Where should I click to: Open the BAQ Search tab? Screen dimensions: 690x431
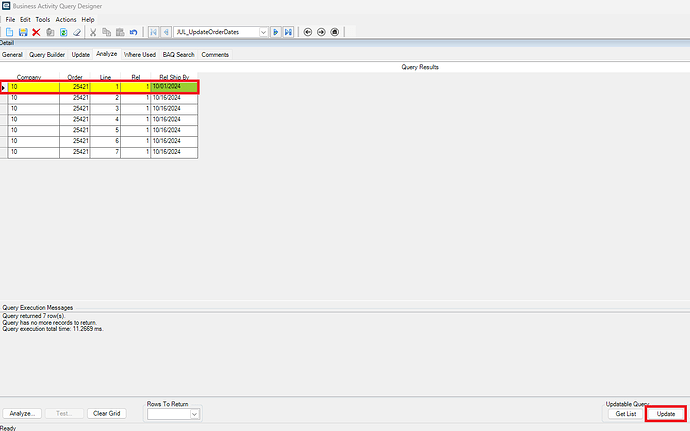[178, 55]
